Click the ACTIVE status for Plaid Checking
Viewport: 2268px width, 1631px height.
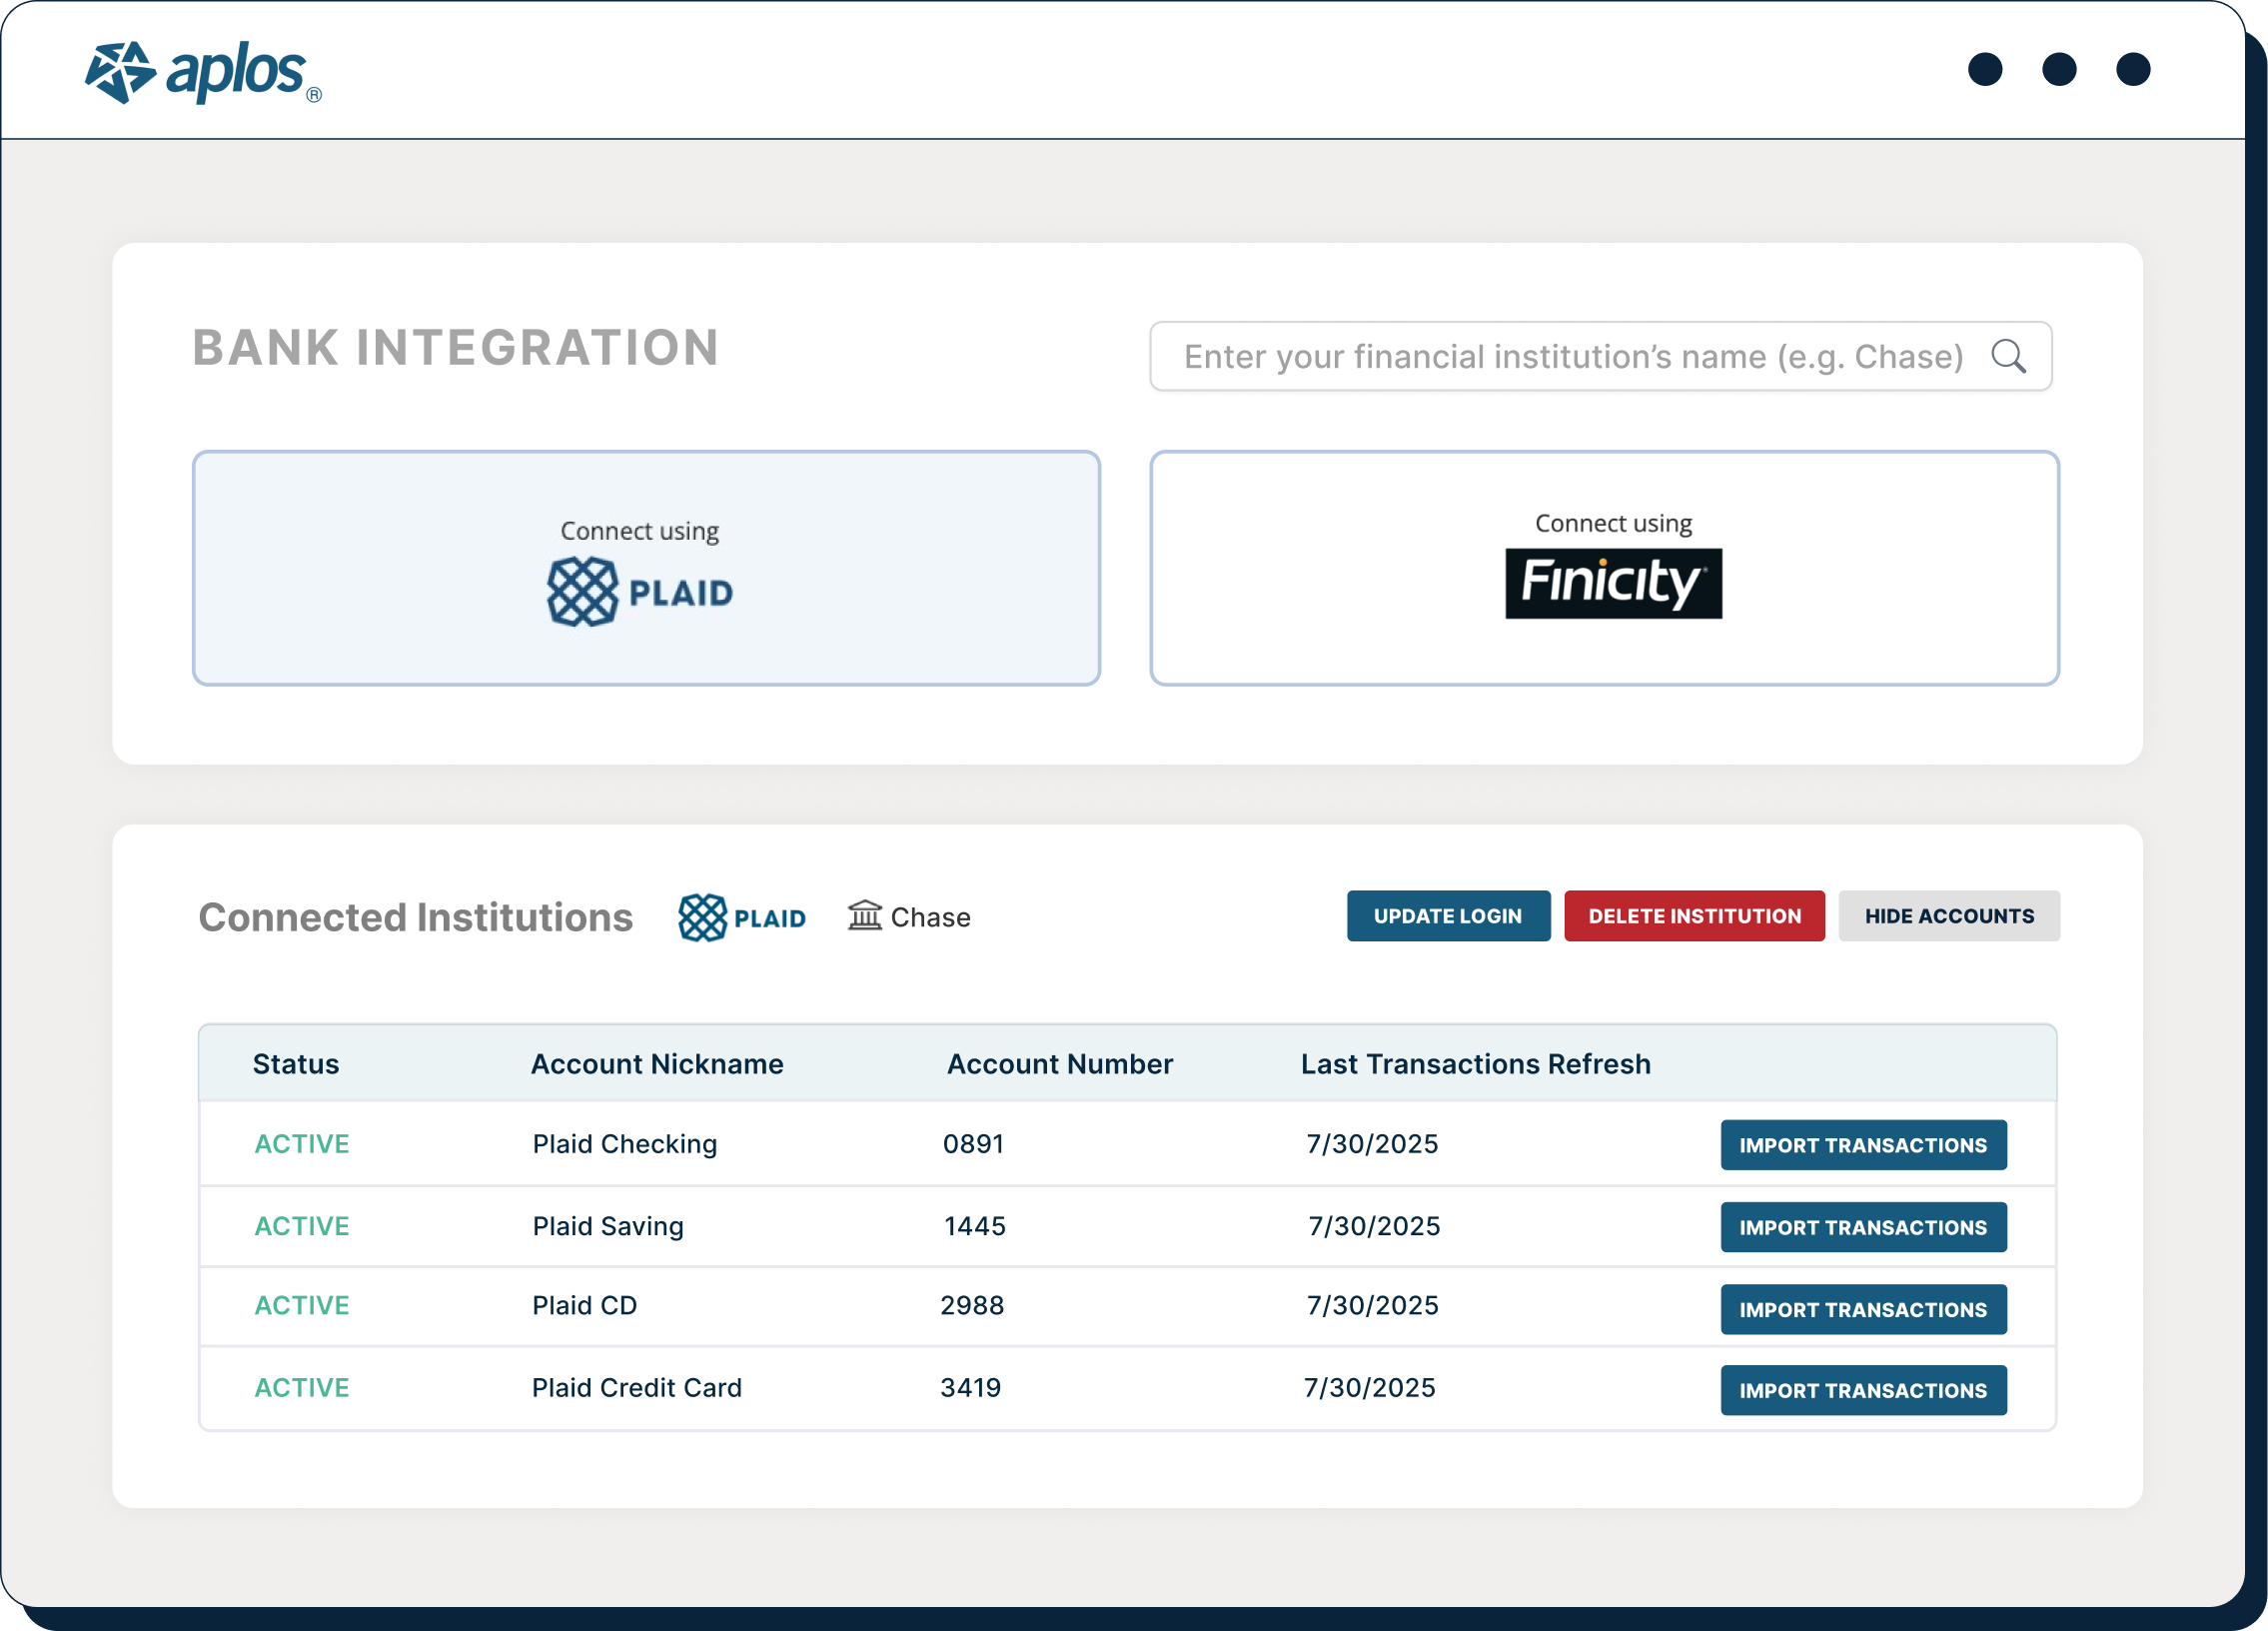(302, 1144)
